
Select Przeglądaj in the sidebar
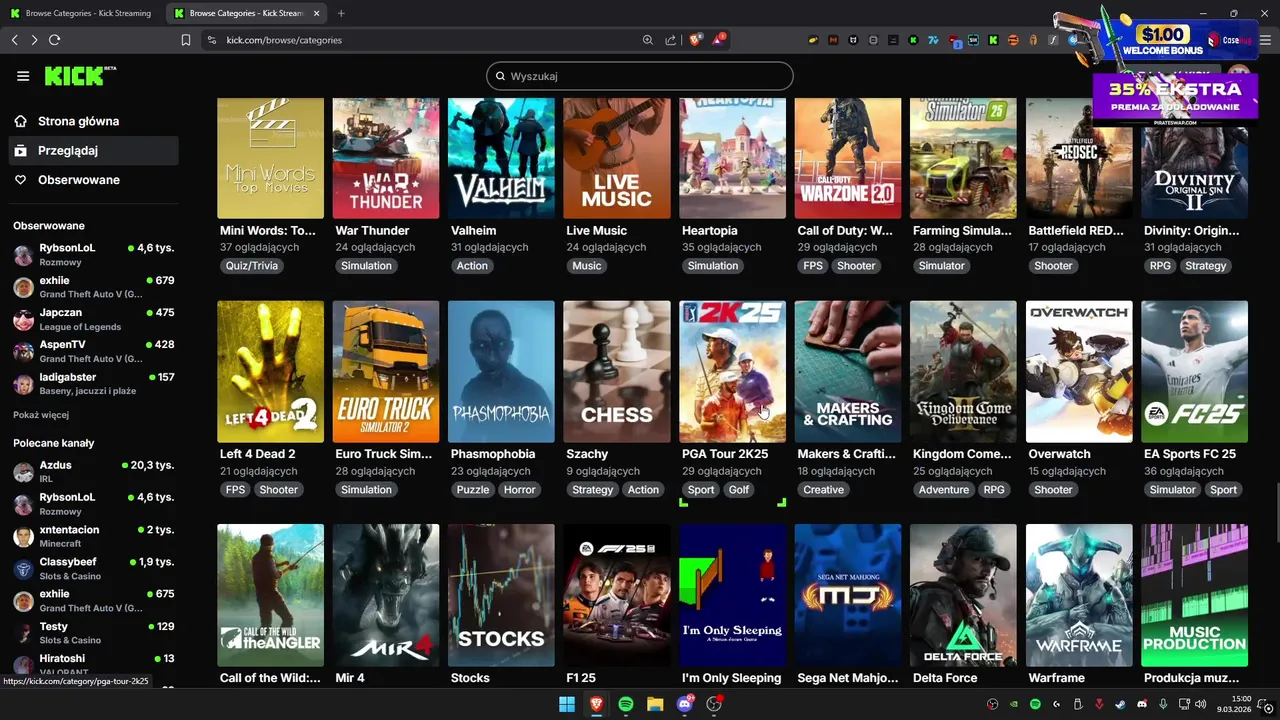[93, 150]
